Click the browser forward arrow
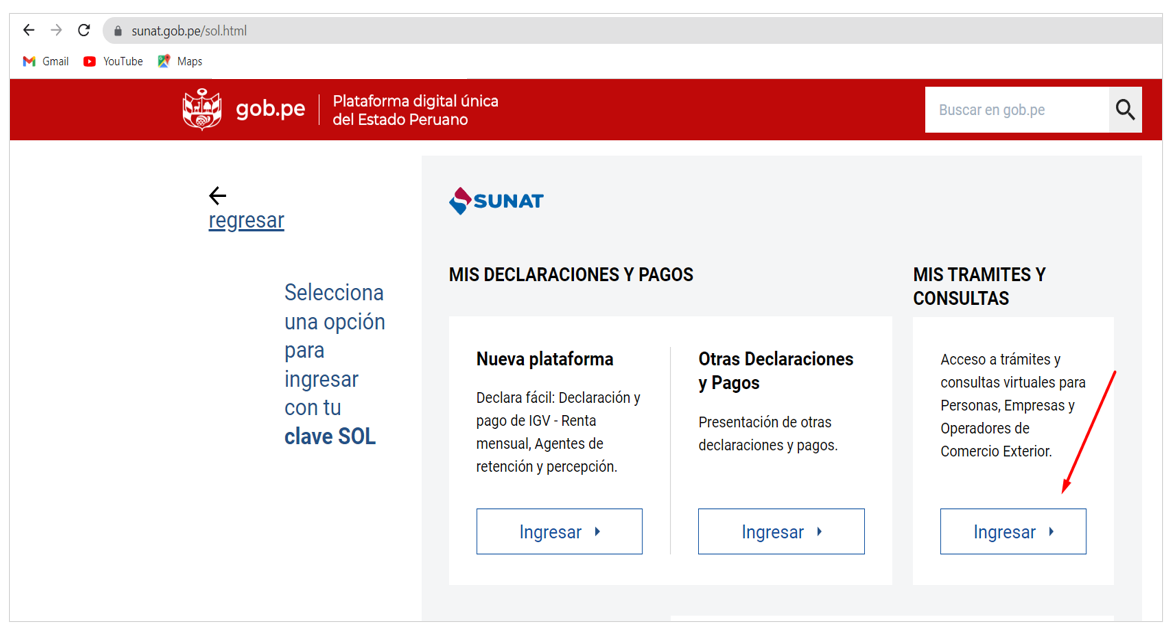 coord(56,30)
